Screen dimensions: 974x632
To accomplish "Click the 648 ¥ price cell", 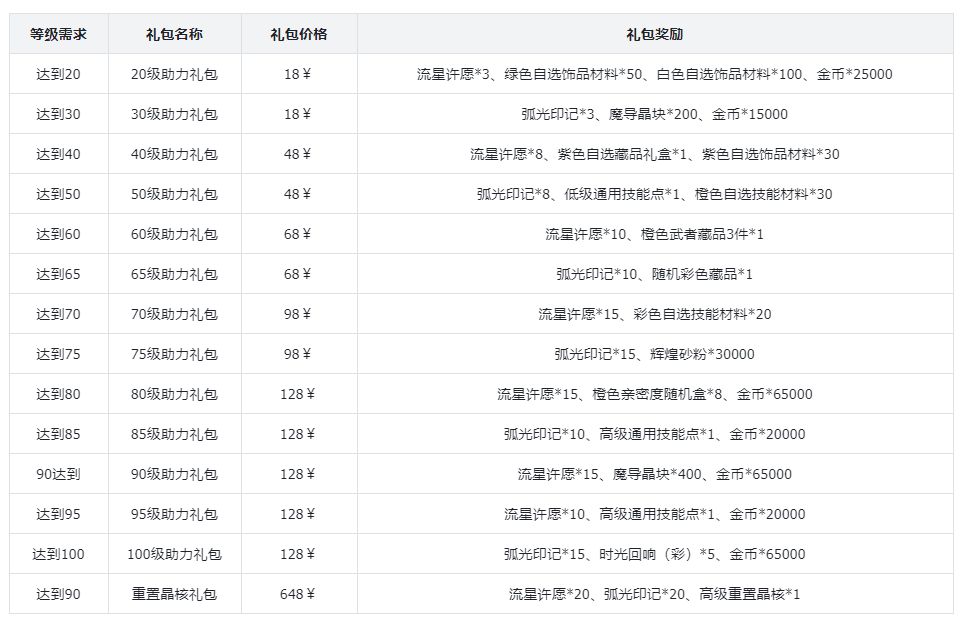I will coord(299,594).
